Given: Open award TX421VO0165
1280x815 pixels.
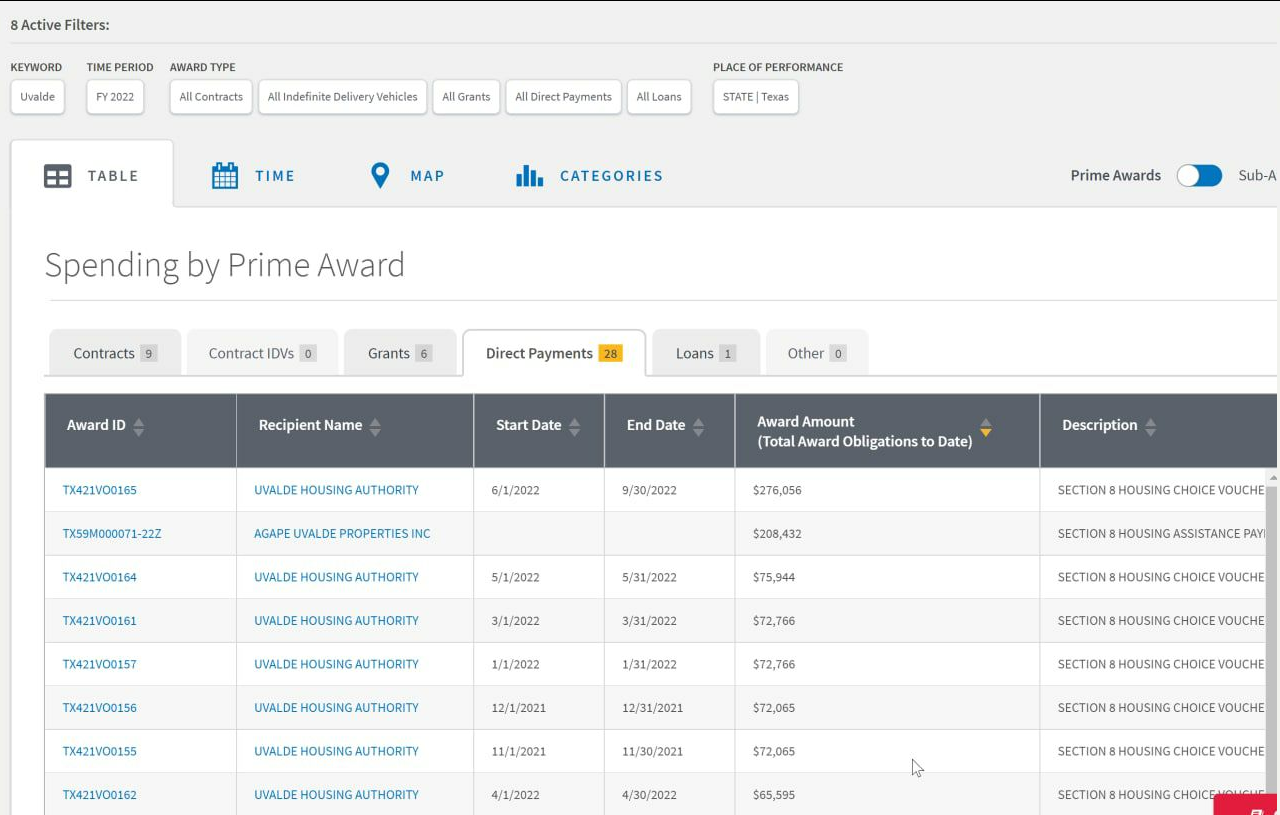Looking at the screenshot, I should point(99,490).
